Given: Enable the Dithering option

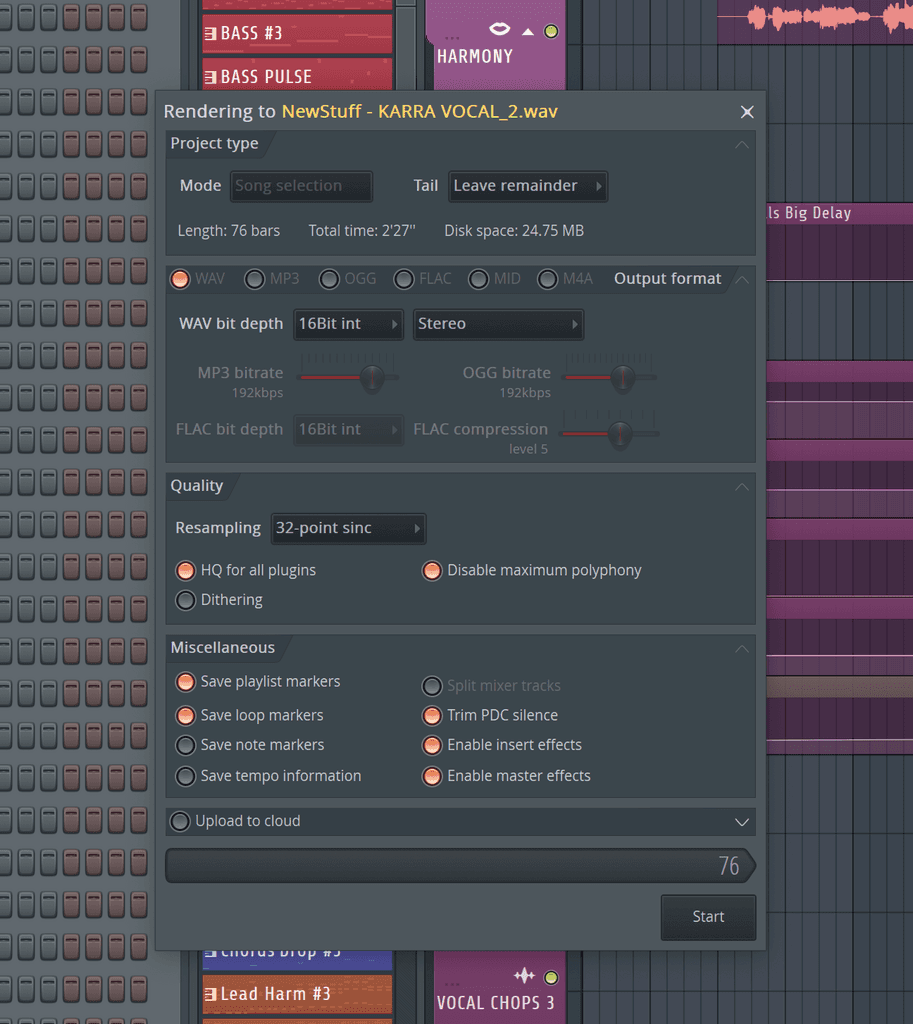Looking at the screenshot, I should point(185,600).
